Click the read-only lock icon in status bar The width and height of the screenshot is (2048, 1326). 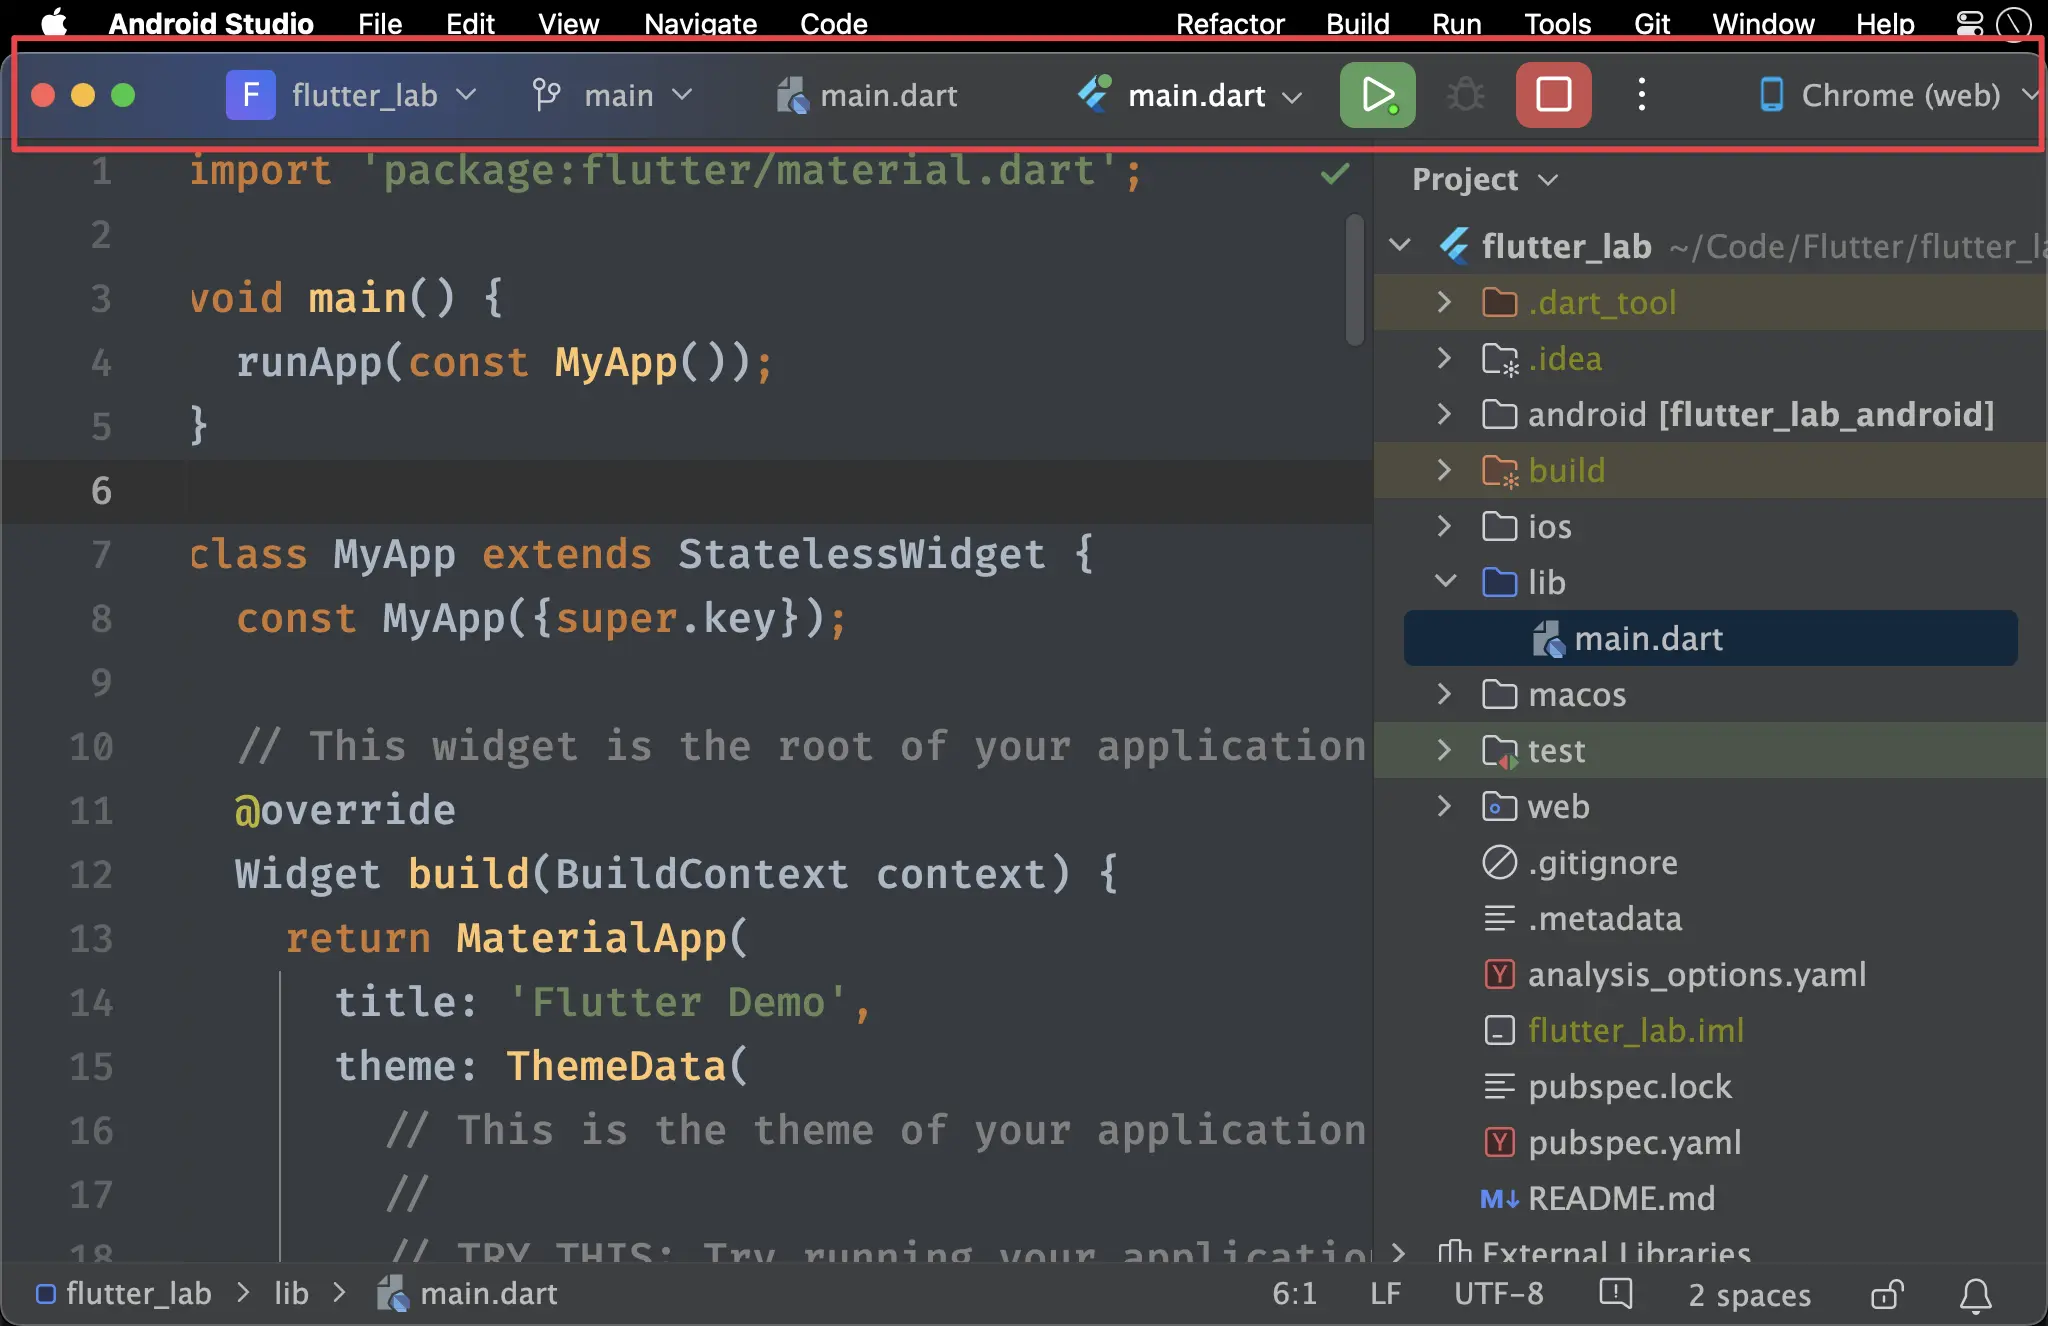1887,1294
